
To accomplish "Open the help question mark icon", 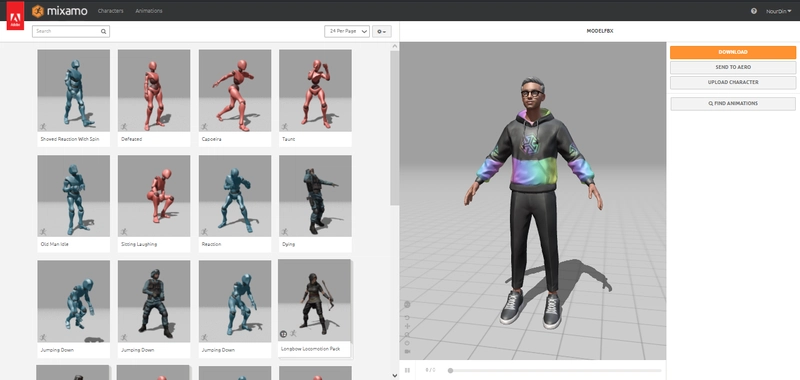I will pos(754,11).
